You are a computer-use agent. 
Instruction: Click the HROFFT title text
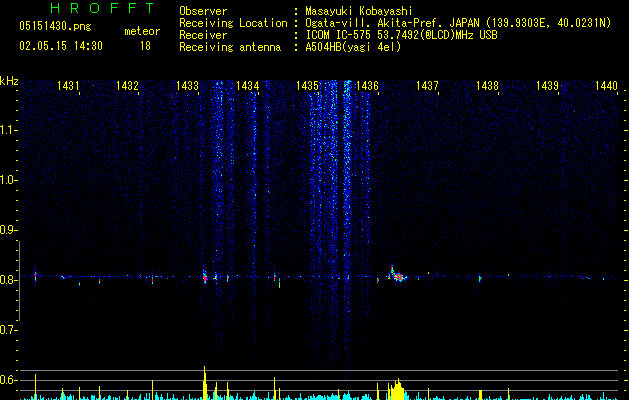pyautogui.click(x=103, y=8)
